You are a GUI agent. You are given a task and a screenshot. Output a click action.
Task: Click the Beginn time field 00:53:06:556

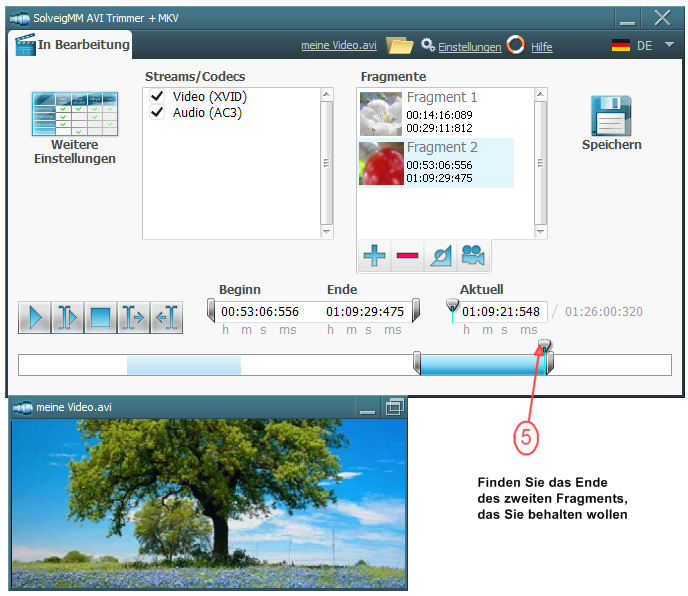click(260, 312)
